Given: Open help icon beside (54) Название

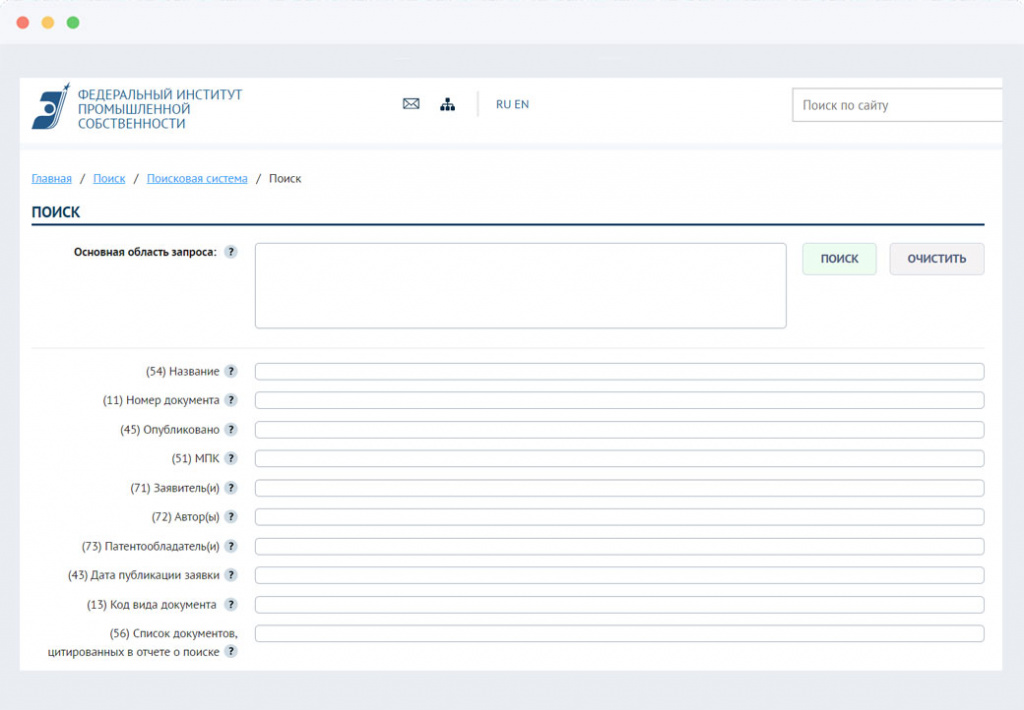Looking at the screenshot, I should tap(231, 372).
